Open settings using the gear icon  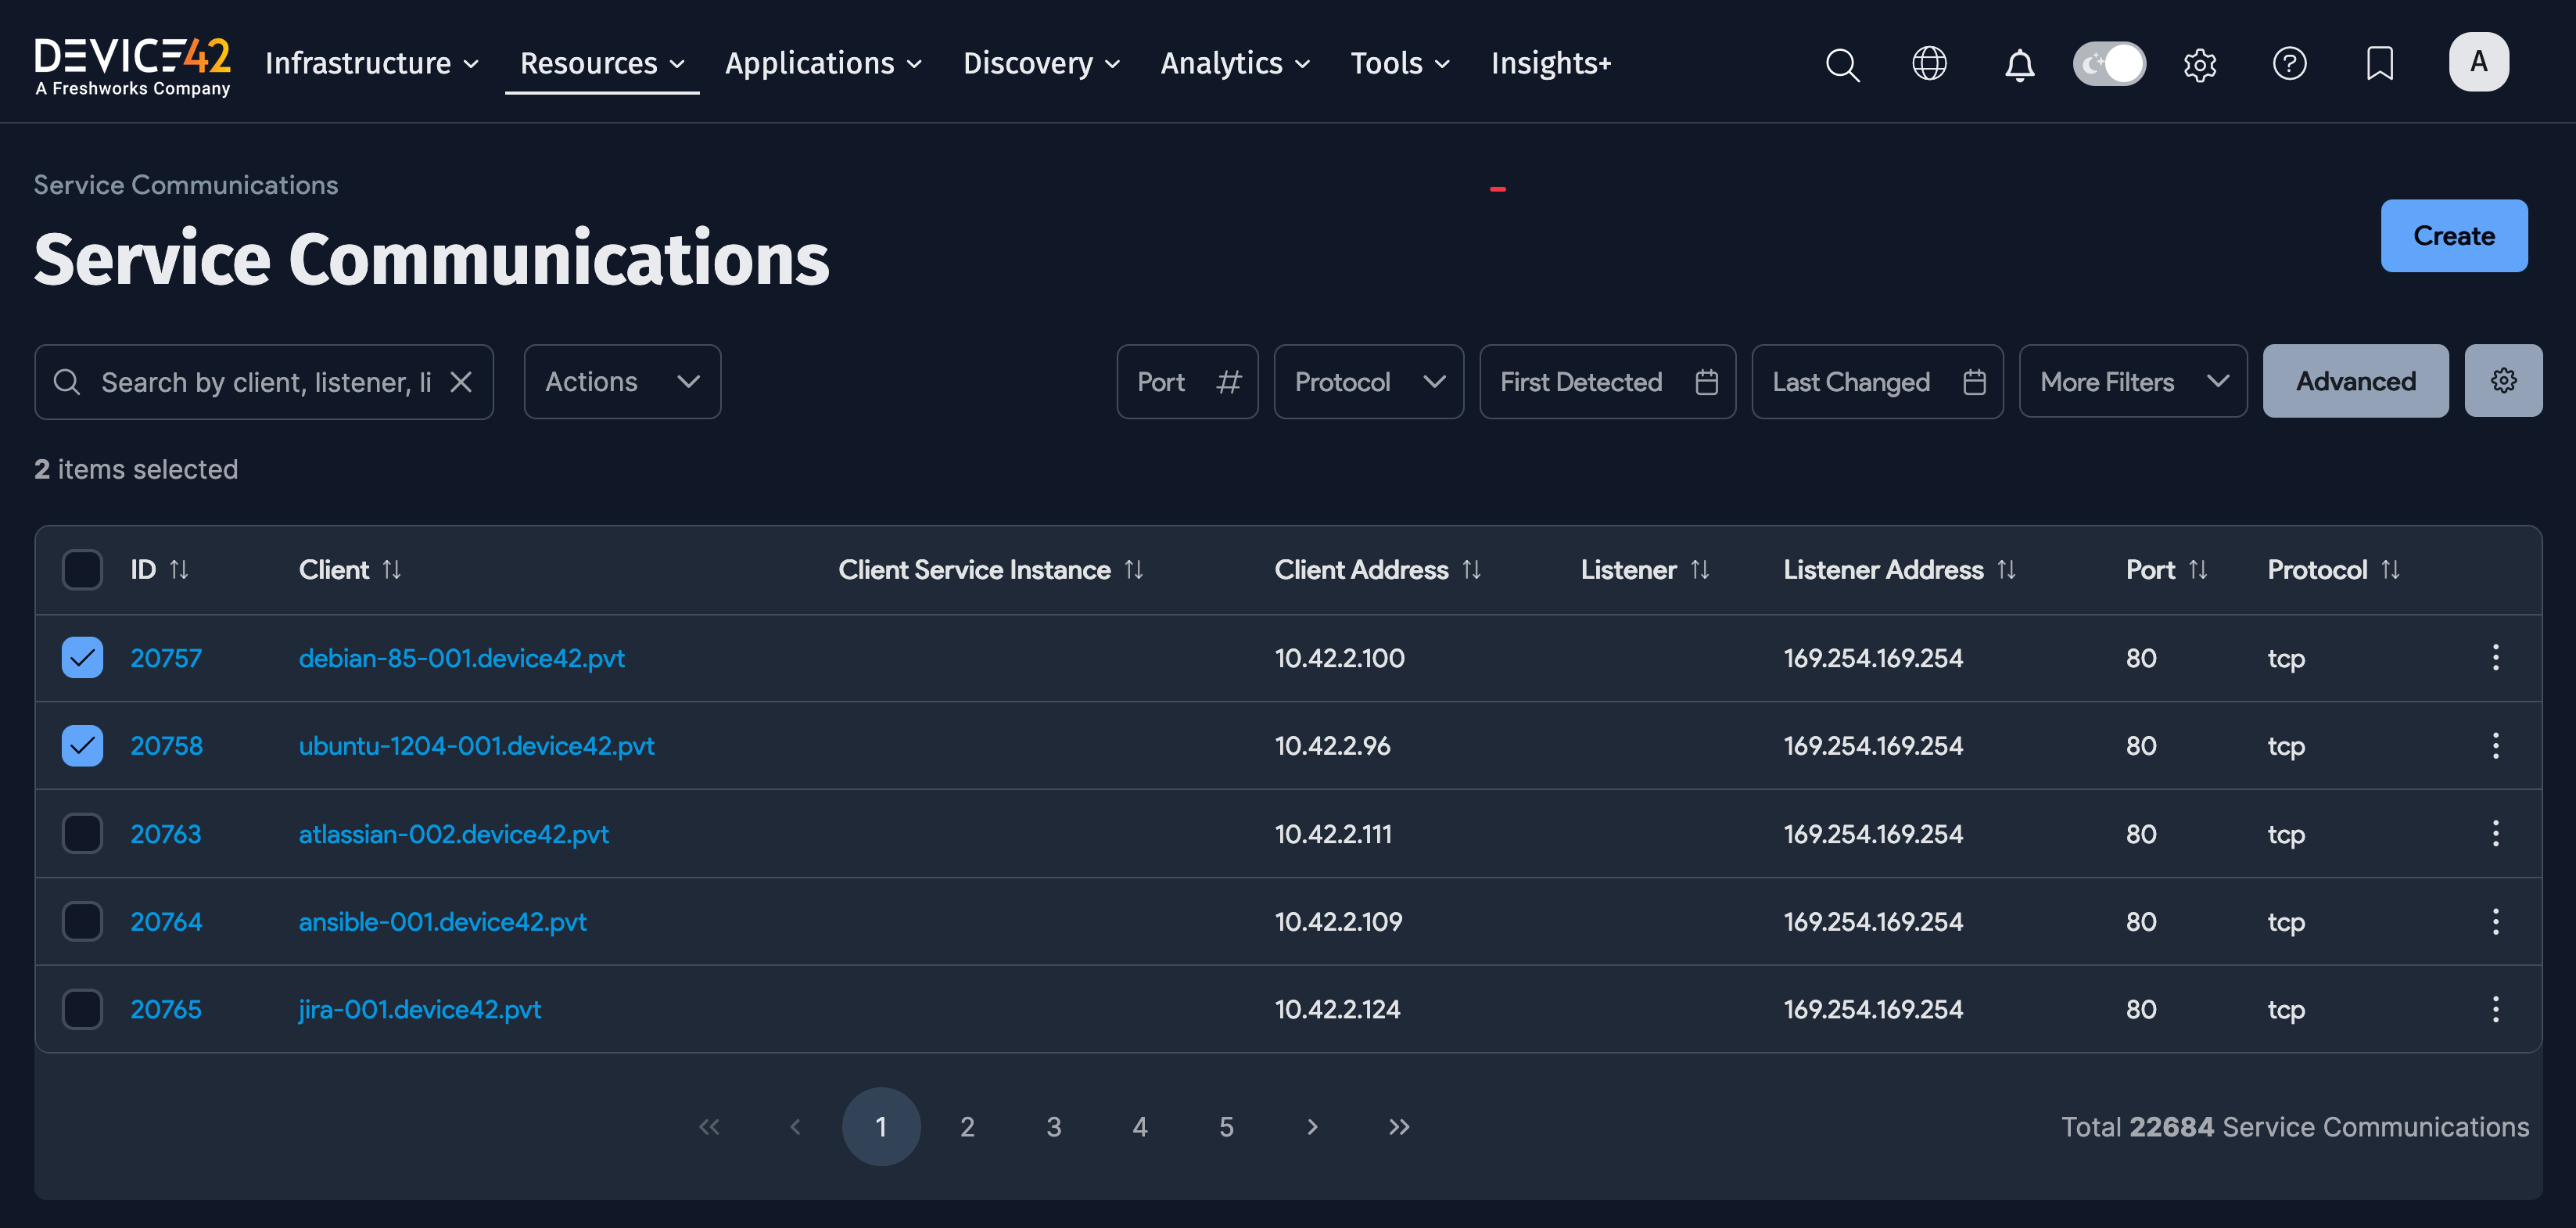(x=2199, y=63)
